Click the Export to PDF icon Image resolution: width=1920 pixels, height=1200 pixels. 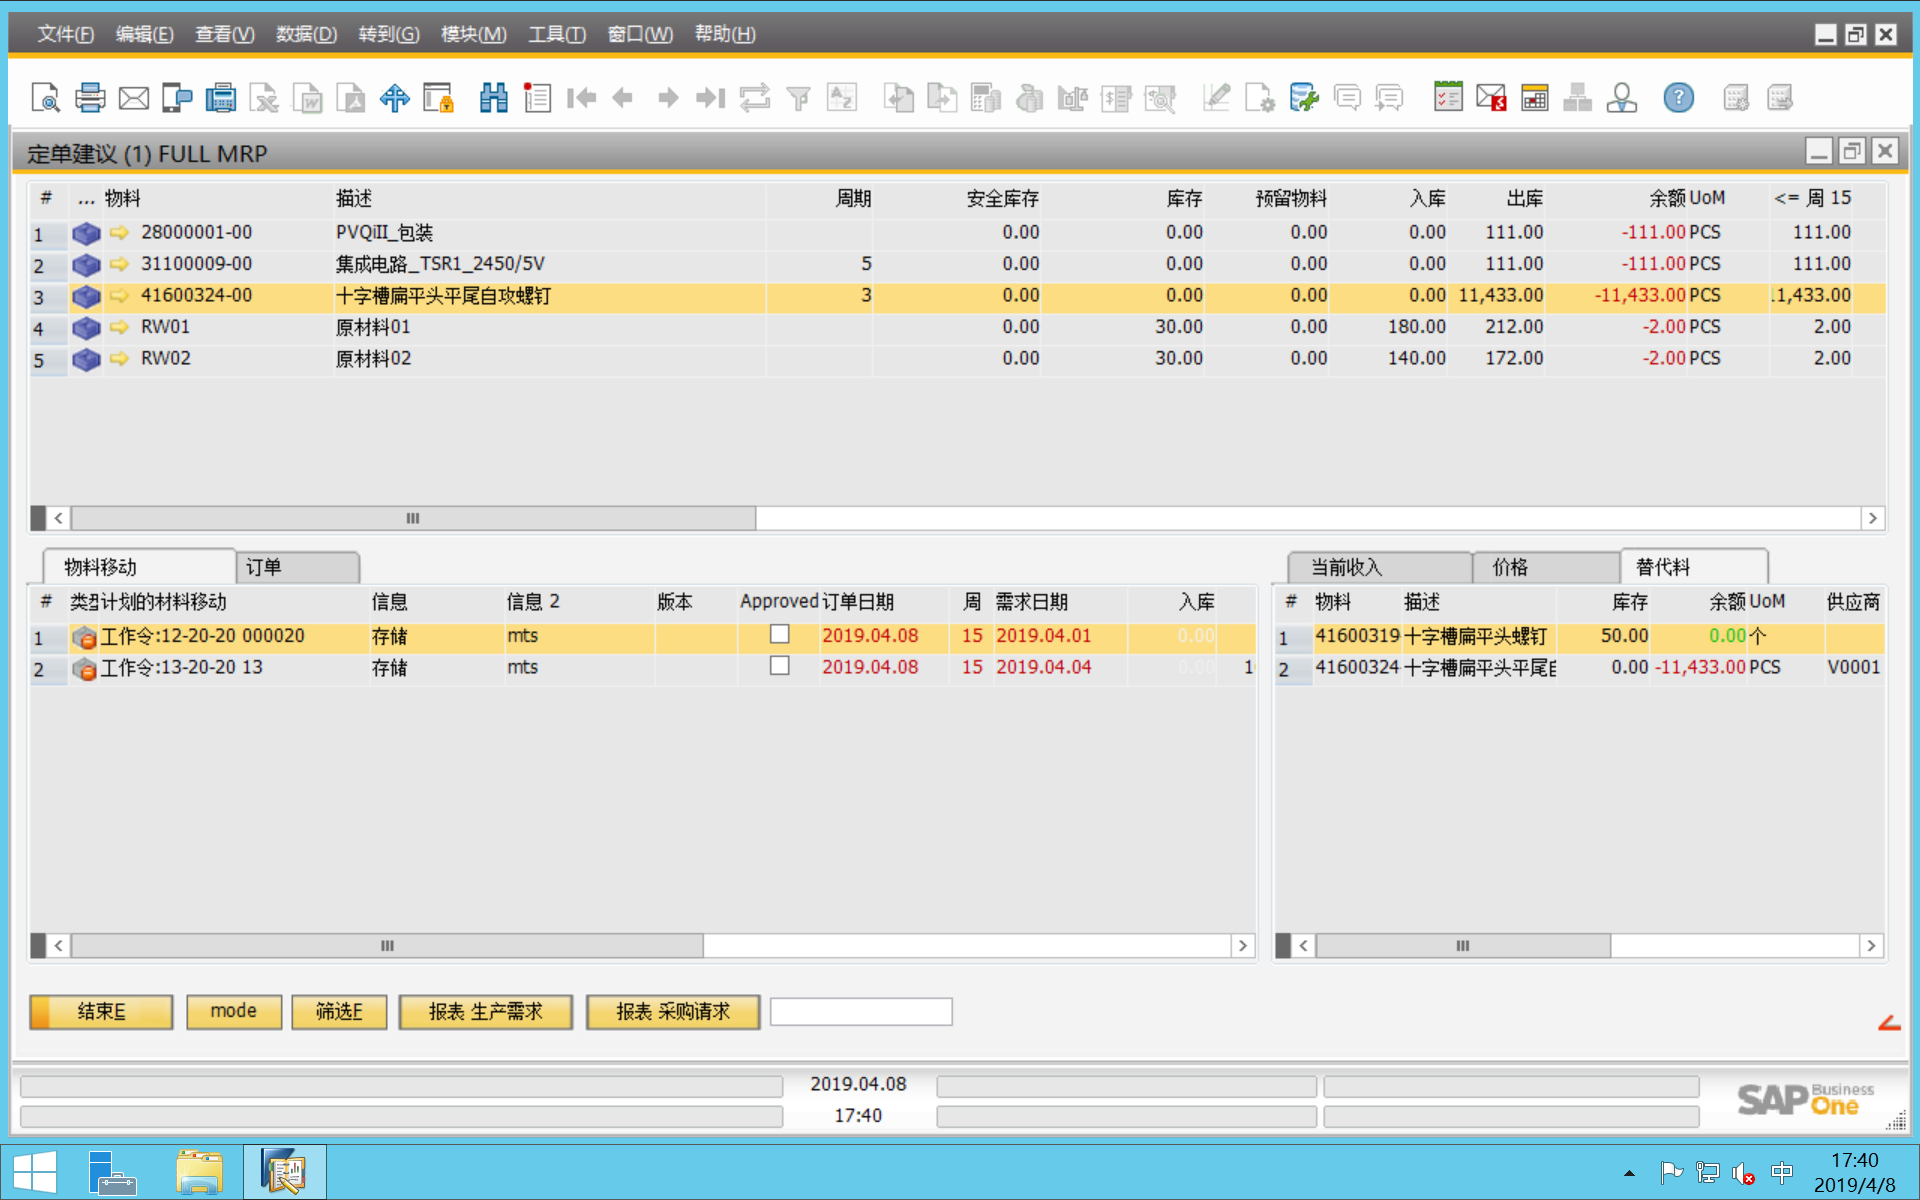pos(351,98)
